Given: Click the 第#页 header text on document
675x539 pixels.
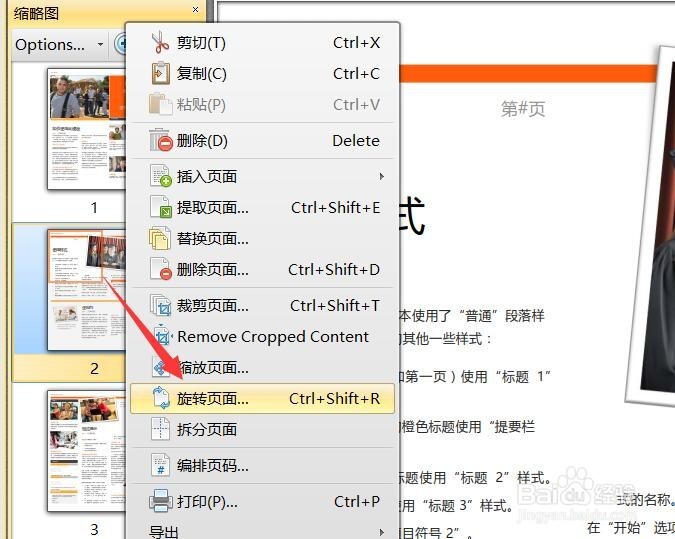Looking at the screenshot, I should pos(523,108).
